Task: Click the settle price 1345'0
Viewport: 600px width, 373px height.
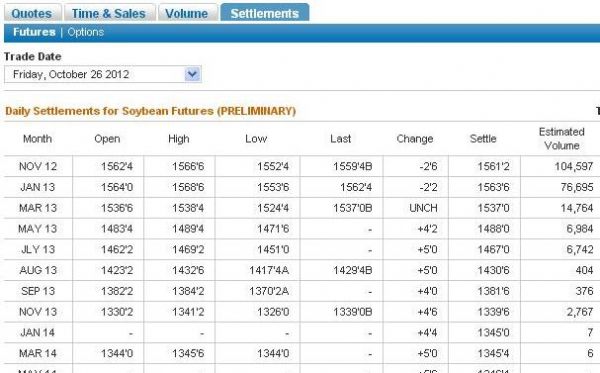Action: click(x=494, y=332)
